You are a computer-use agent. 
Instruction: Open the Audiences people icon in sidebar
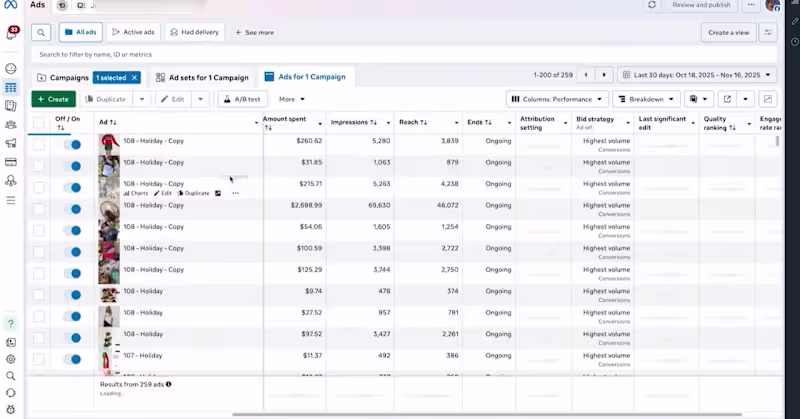point(10,125)
